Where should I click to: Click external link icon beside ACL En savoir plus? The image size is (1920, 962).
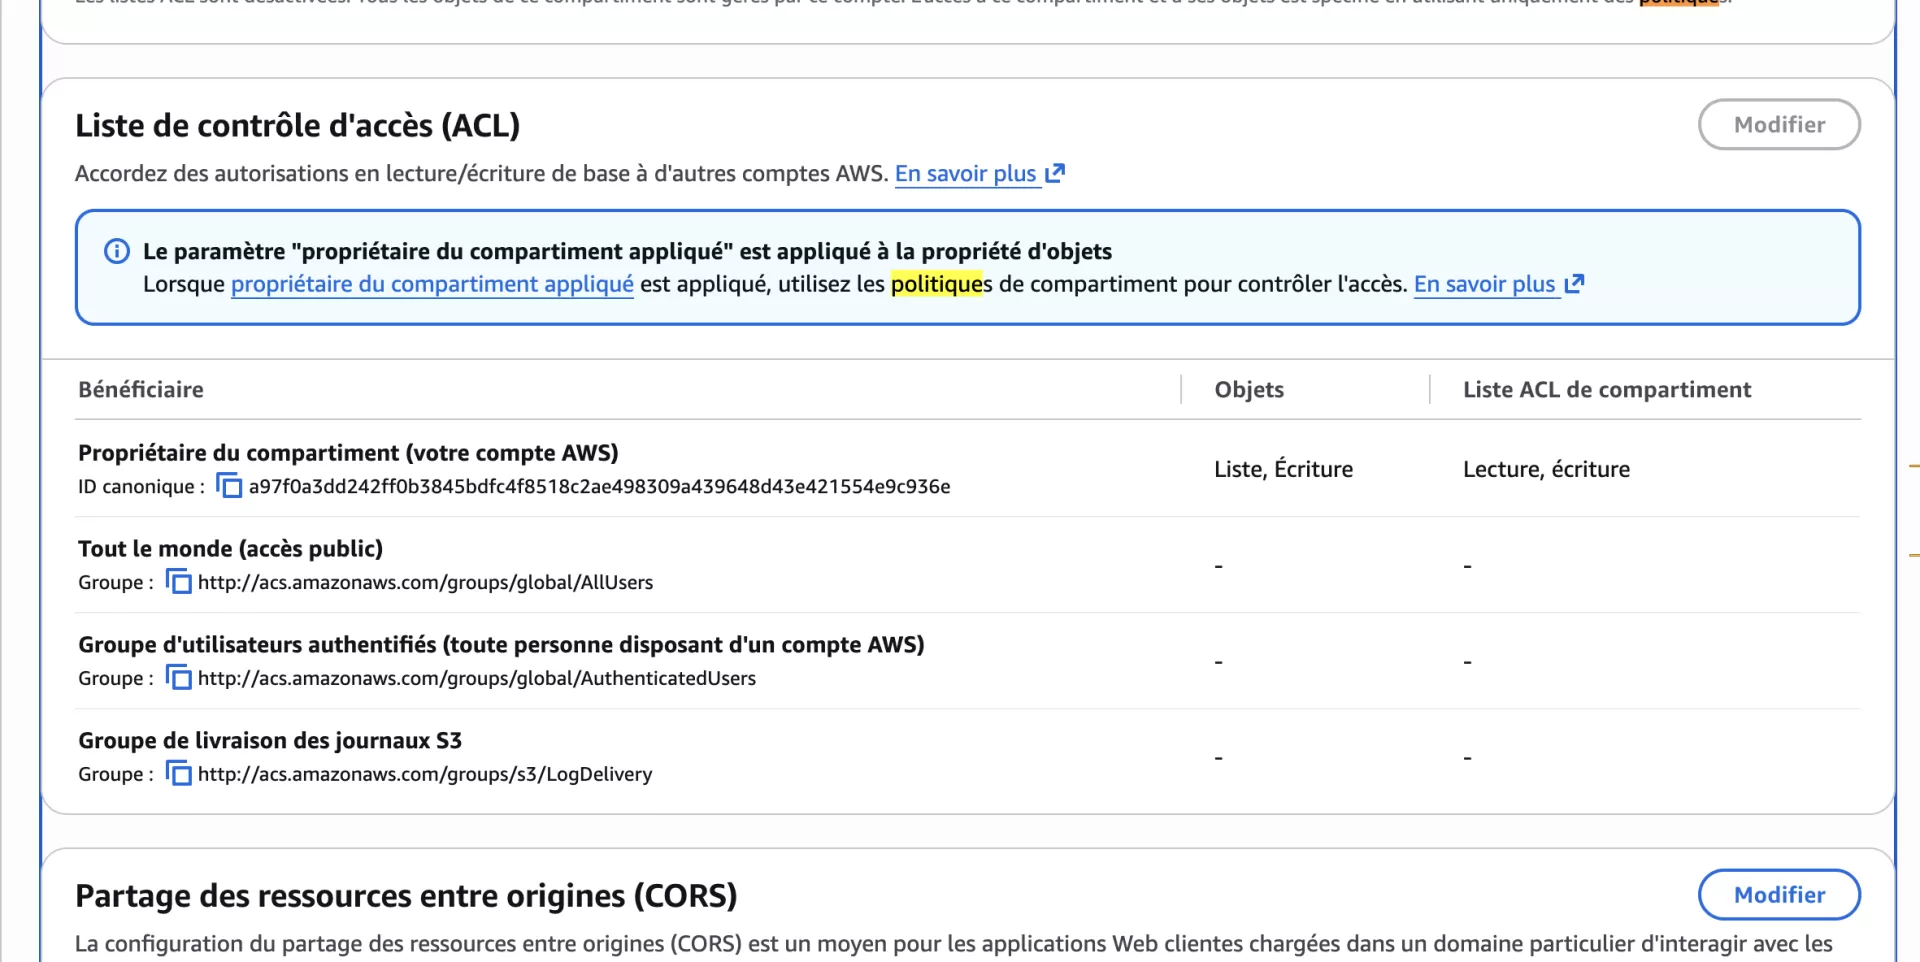point(1055,173)
